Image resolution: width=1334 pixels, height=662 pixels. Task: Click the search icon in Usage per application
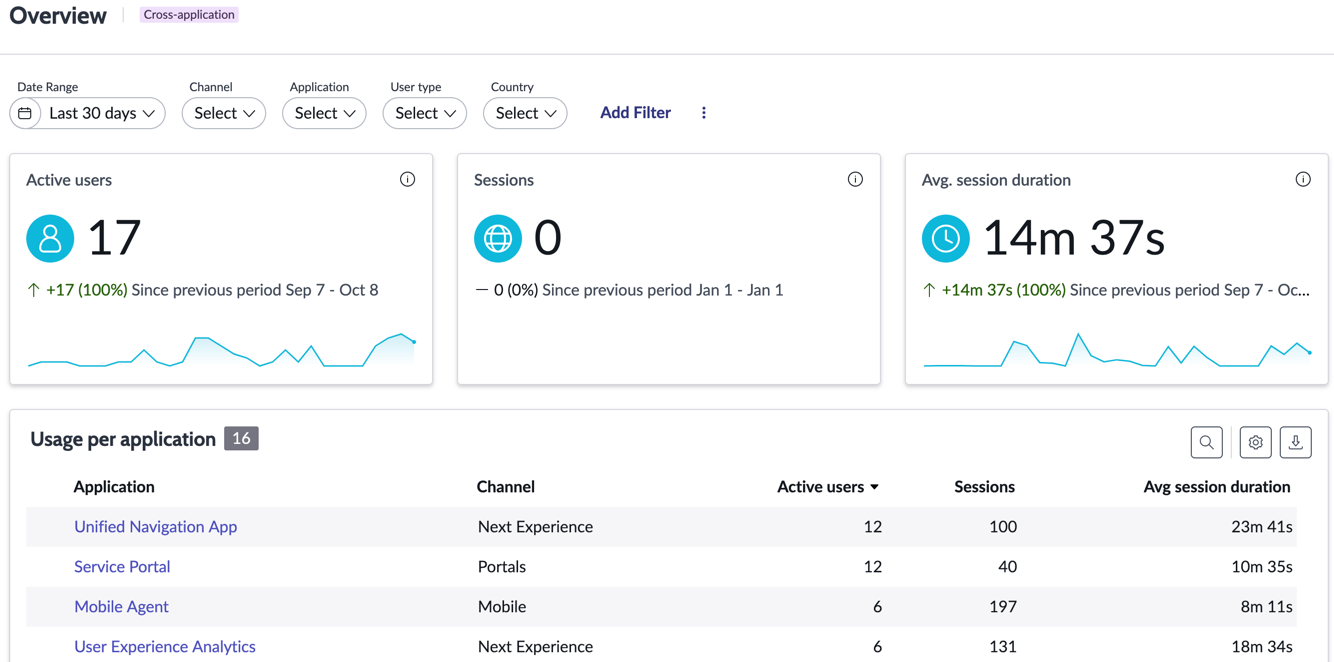pos(1207,442)
